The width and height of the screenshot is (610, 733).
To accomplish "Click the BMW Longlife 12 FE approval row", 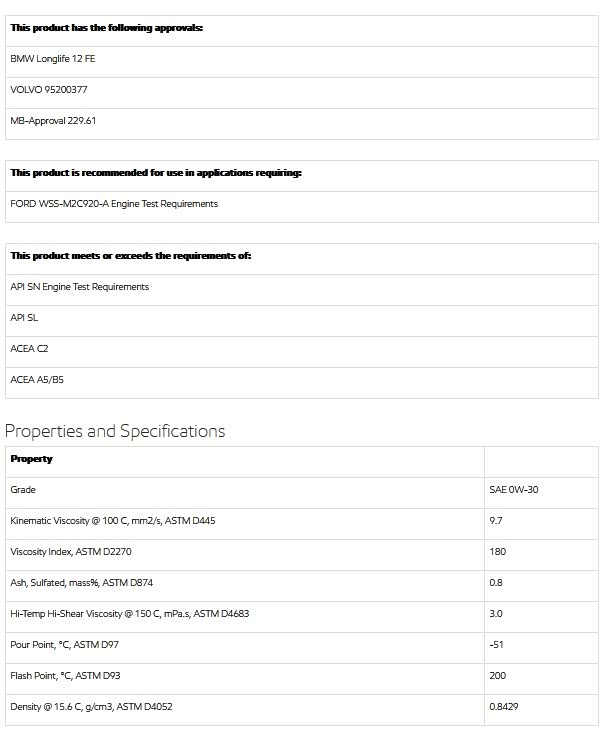I will point(53,59).
